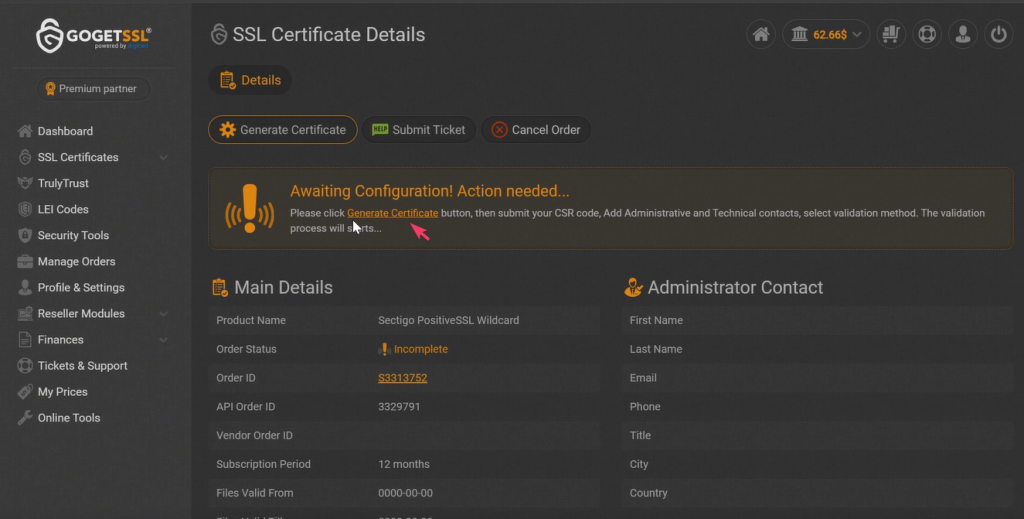
Task: Open TrulyTrust in sidebar
Action: click(x=63, y=183)
